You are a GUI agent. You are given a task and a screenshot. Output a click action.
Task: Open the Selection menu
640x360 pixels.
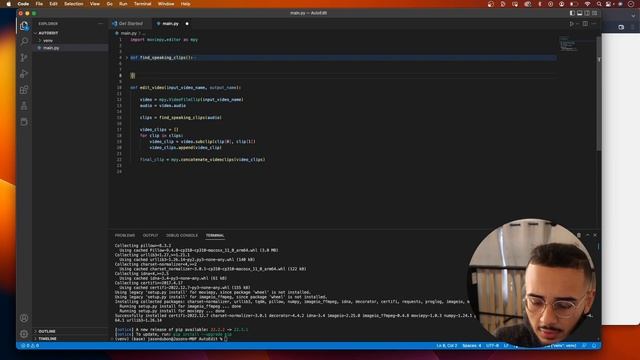pos(74,4)
